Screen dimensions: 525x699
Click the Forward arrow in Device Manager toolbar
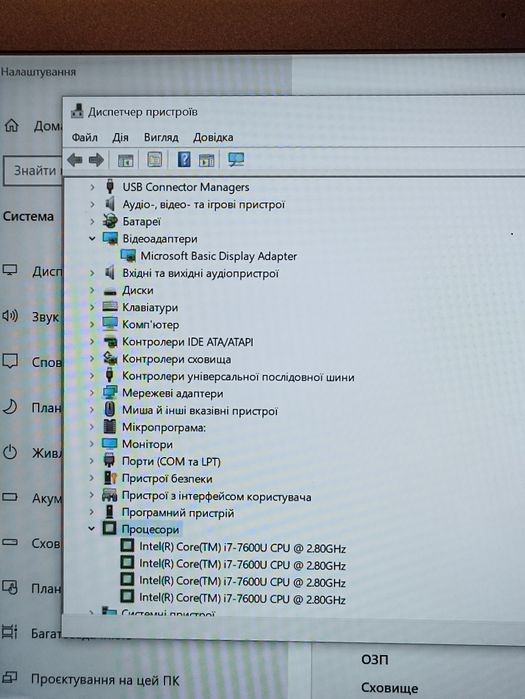point(96,160)
